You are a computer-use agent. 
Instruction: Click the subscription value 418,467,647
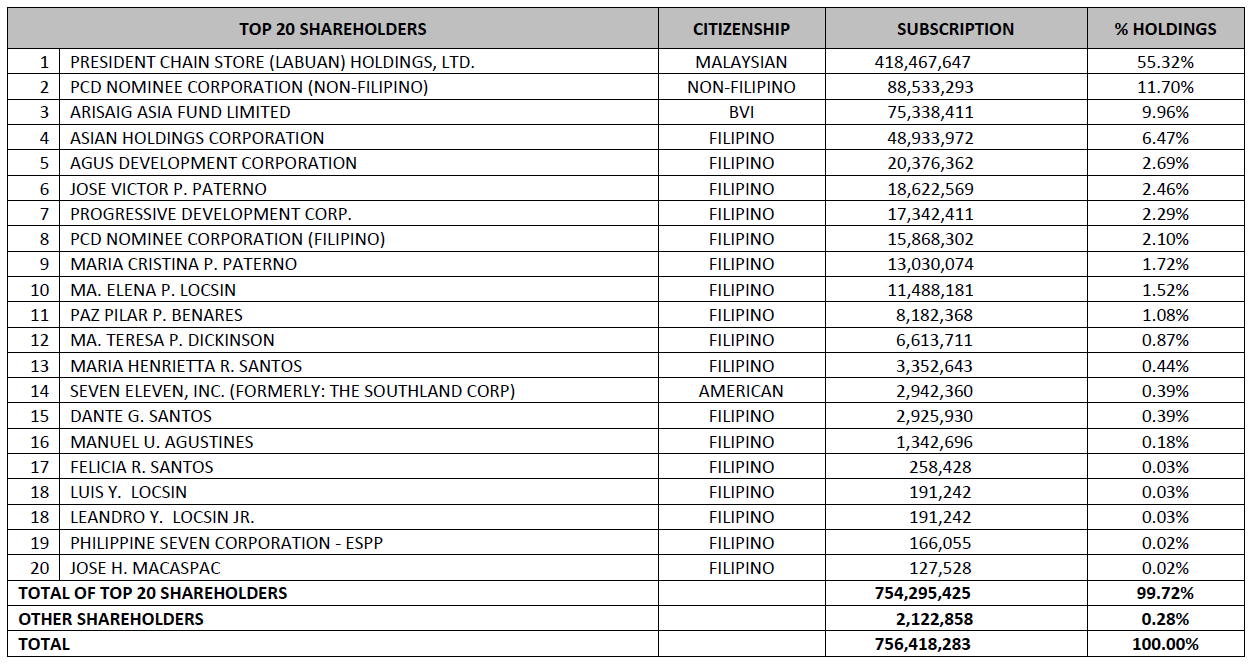point(922,62)
